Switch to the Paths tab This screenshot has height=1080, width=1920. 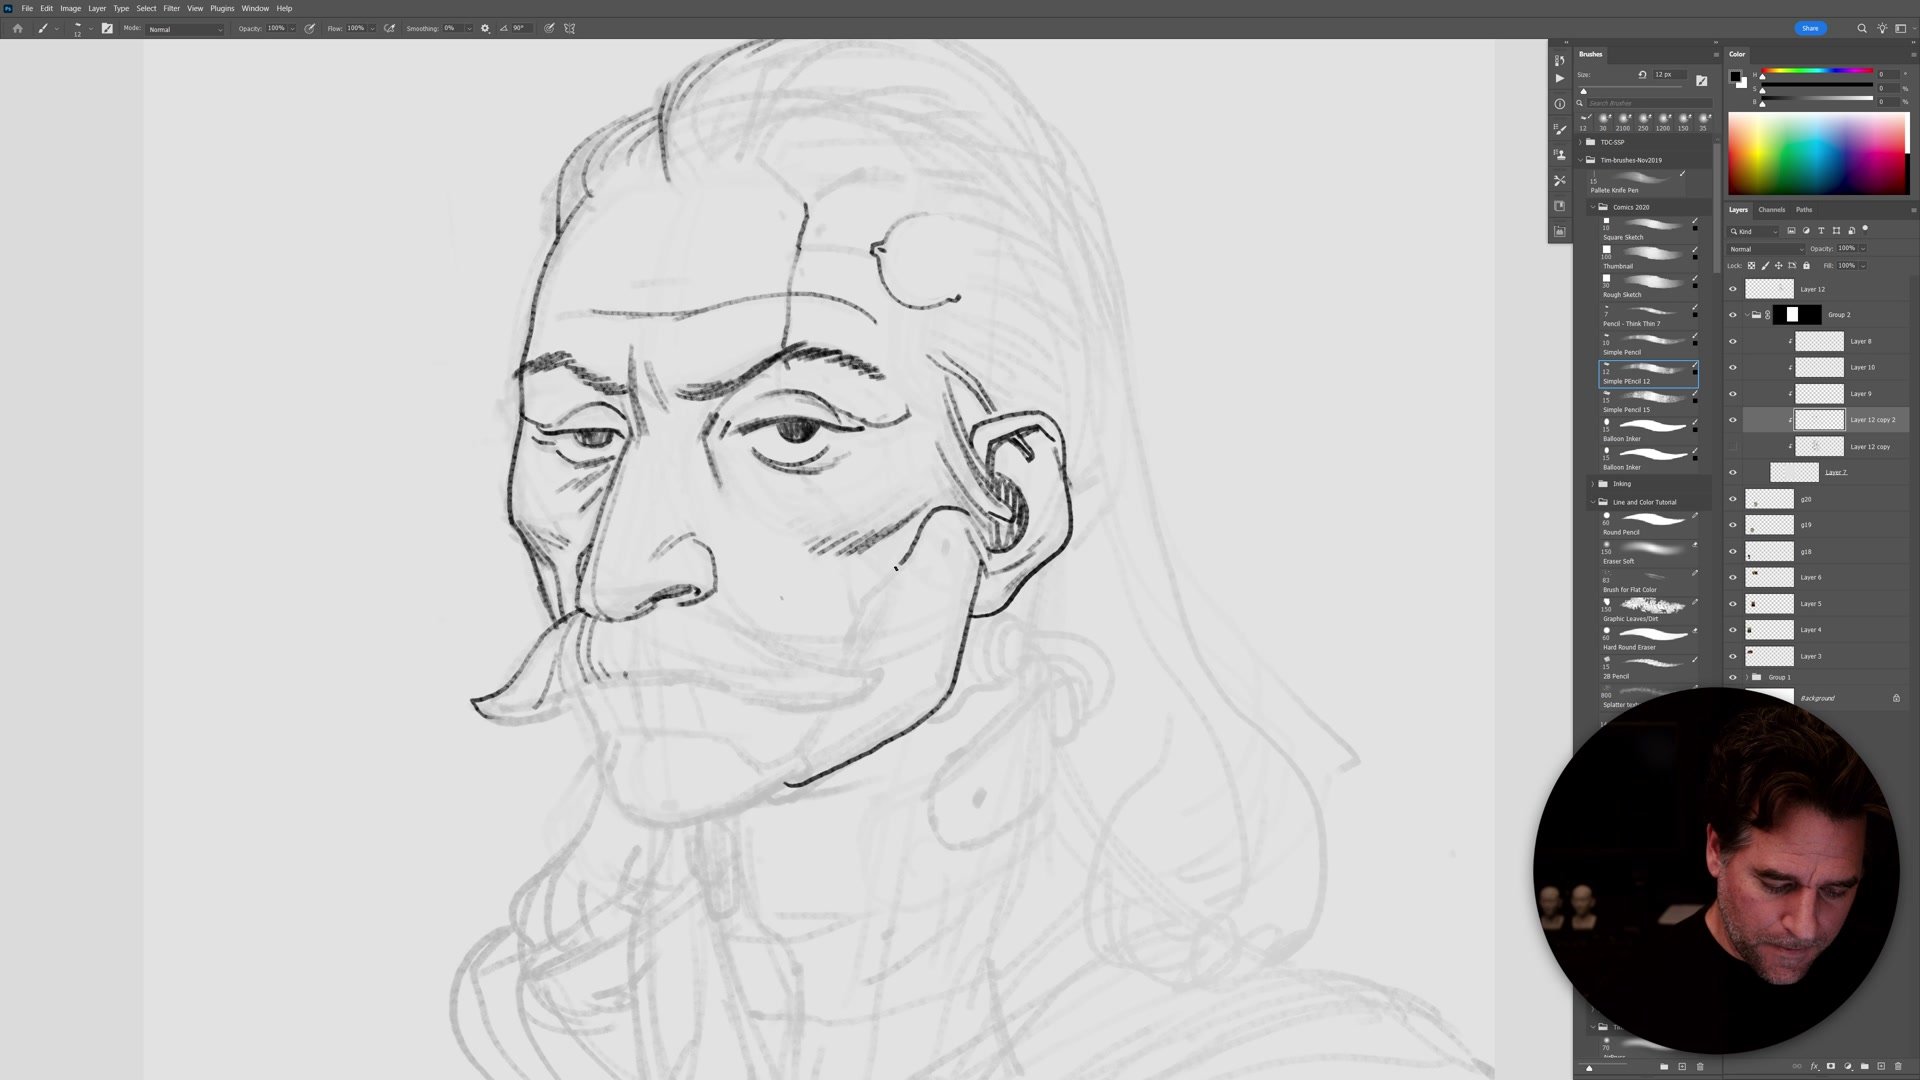pyautogui.click(x=1804, y=210)
